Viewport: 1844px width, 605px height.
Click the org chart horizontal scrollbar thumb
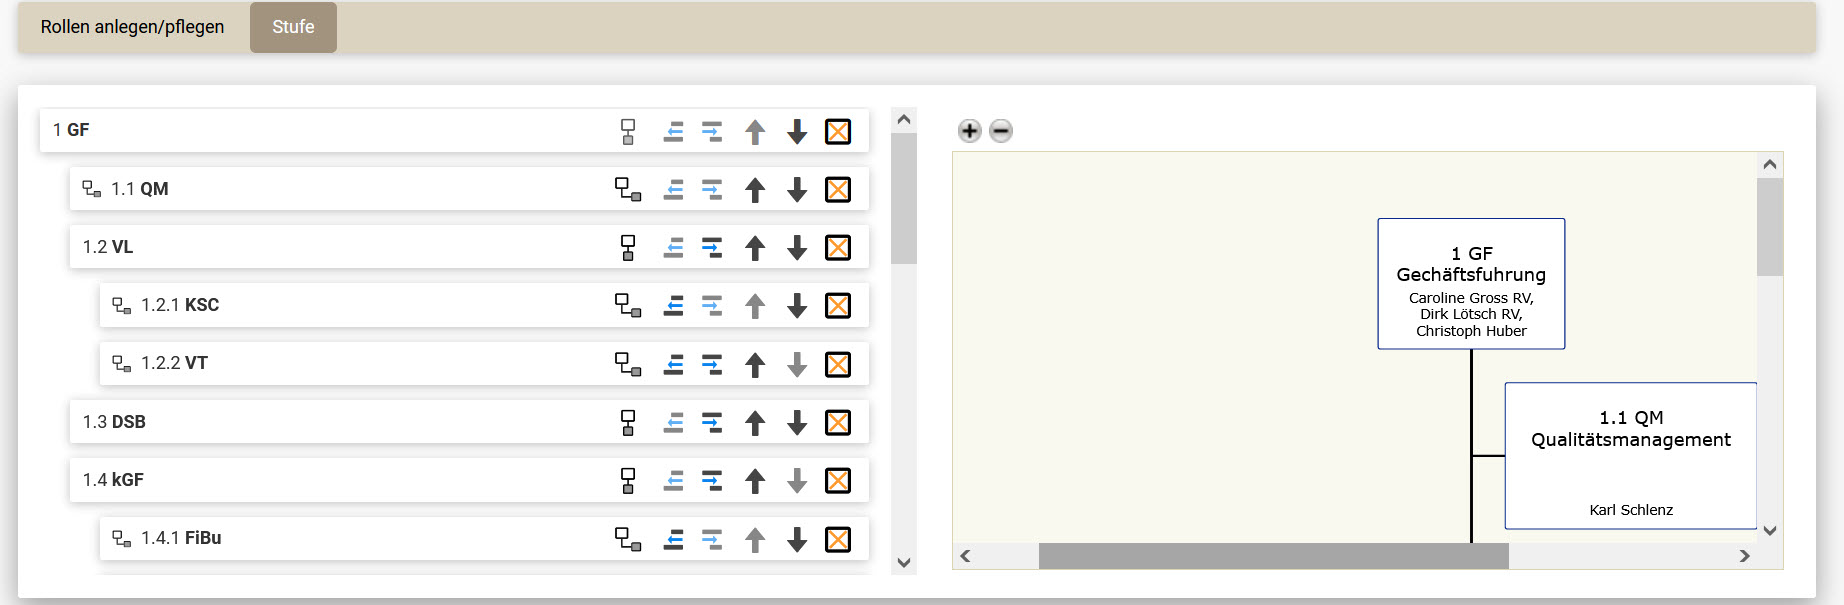1272,556
